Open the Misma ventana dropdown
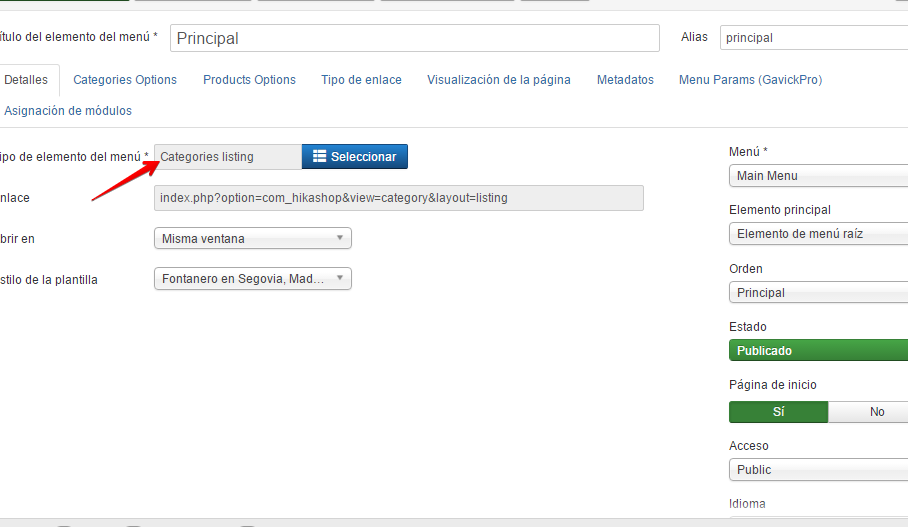This screenshot has height=527, width=908. (x=252, y=239)
